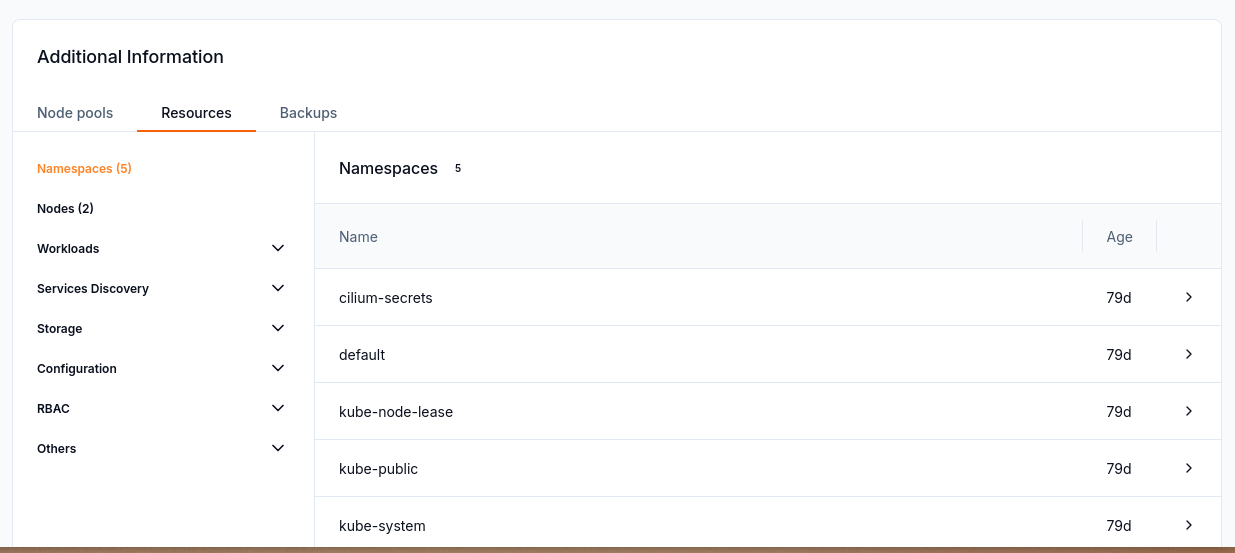The width and height of the screenshot is (1235, 553).
Task: Open the Workloads sidebar section
Action: 68,249
